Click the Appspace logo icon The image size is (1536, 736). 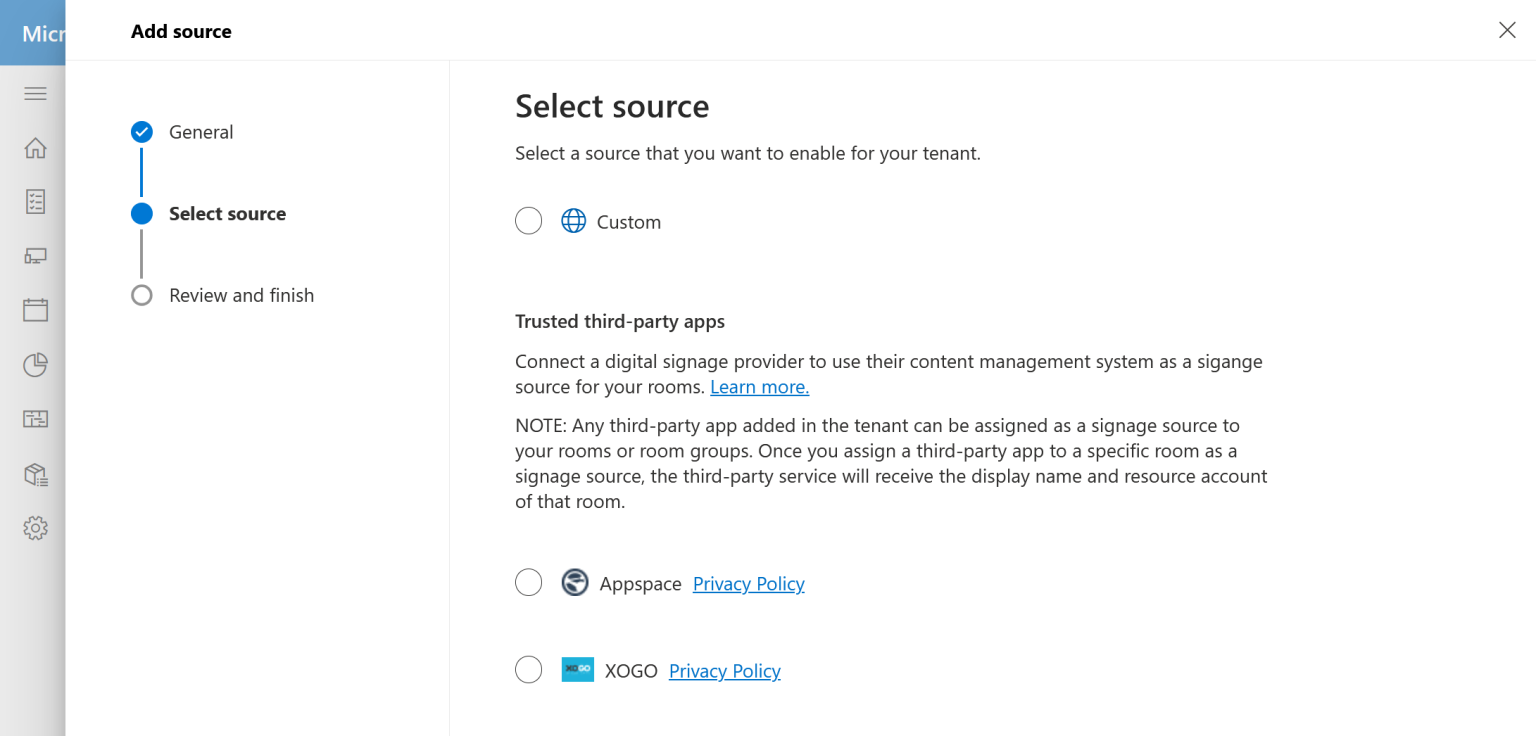point(575,582)
